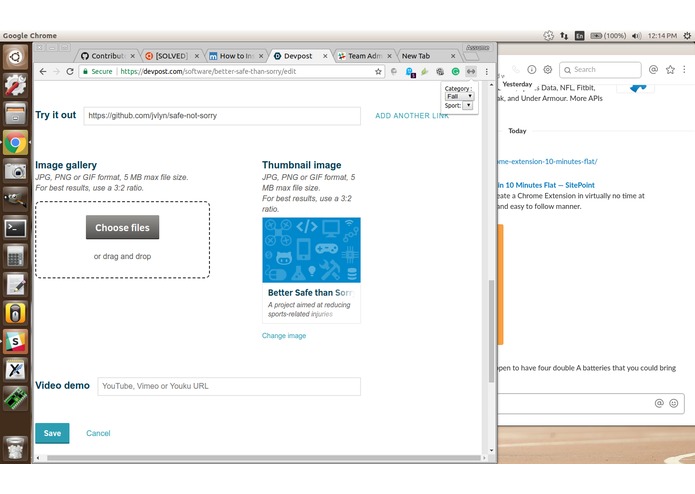695x494 pixels.
Task: Click the double-arrow extension icon in Chrome toolbar
Action: click(x=471, y=71)
